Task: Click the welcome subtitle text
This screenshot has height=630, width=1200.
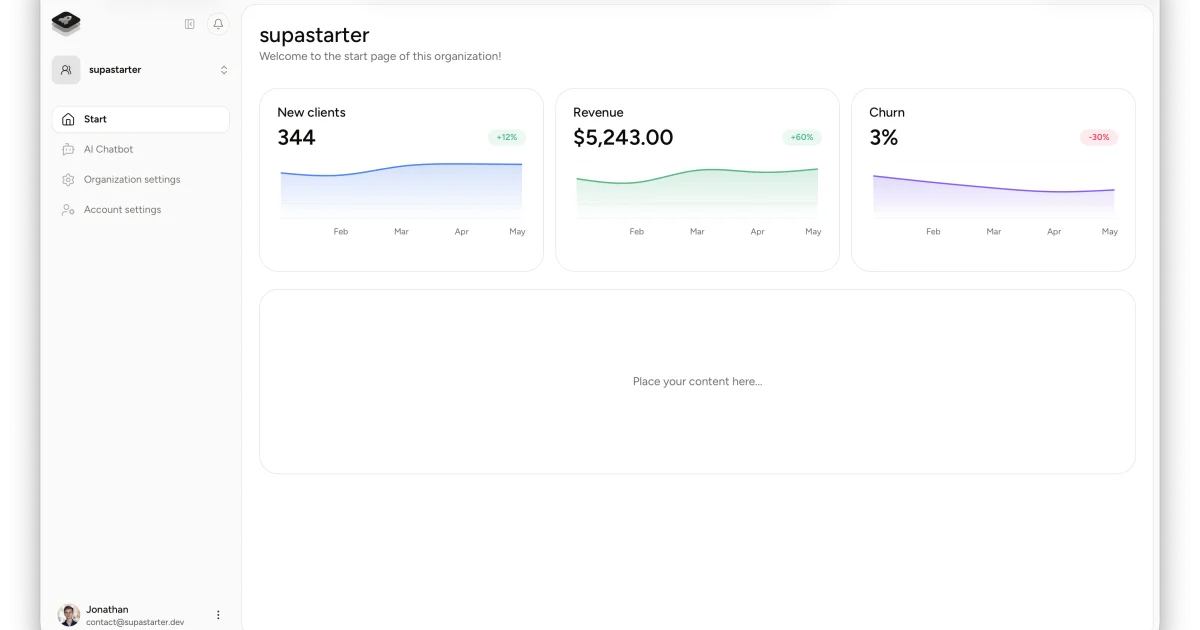Action: (x=380, y=56)
